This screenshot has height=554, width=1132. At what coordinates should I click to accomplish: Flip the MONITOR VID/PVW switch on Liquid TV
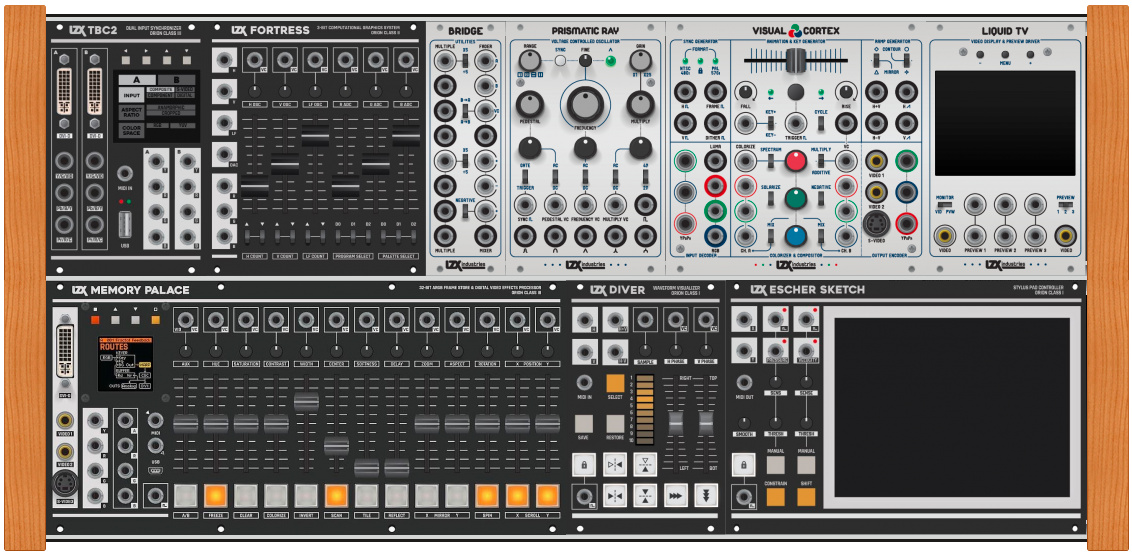[x=945, y=206]
